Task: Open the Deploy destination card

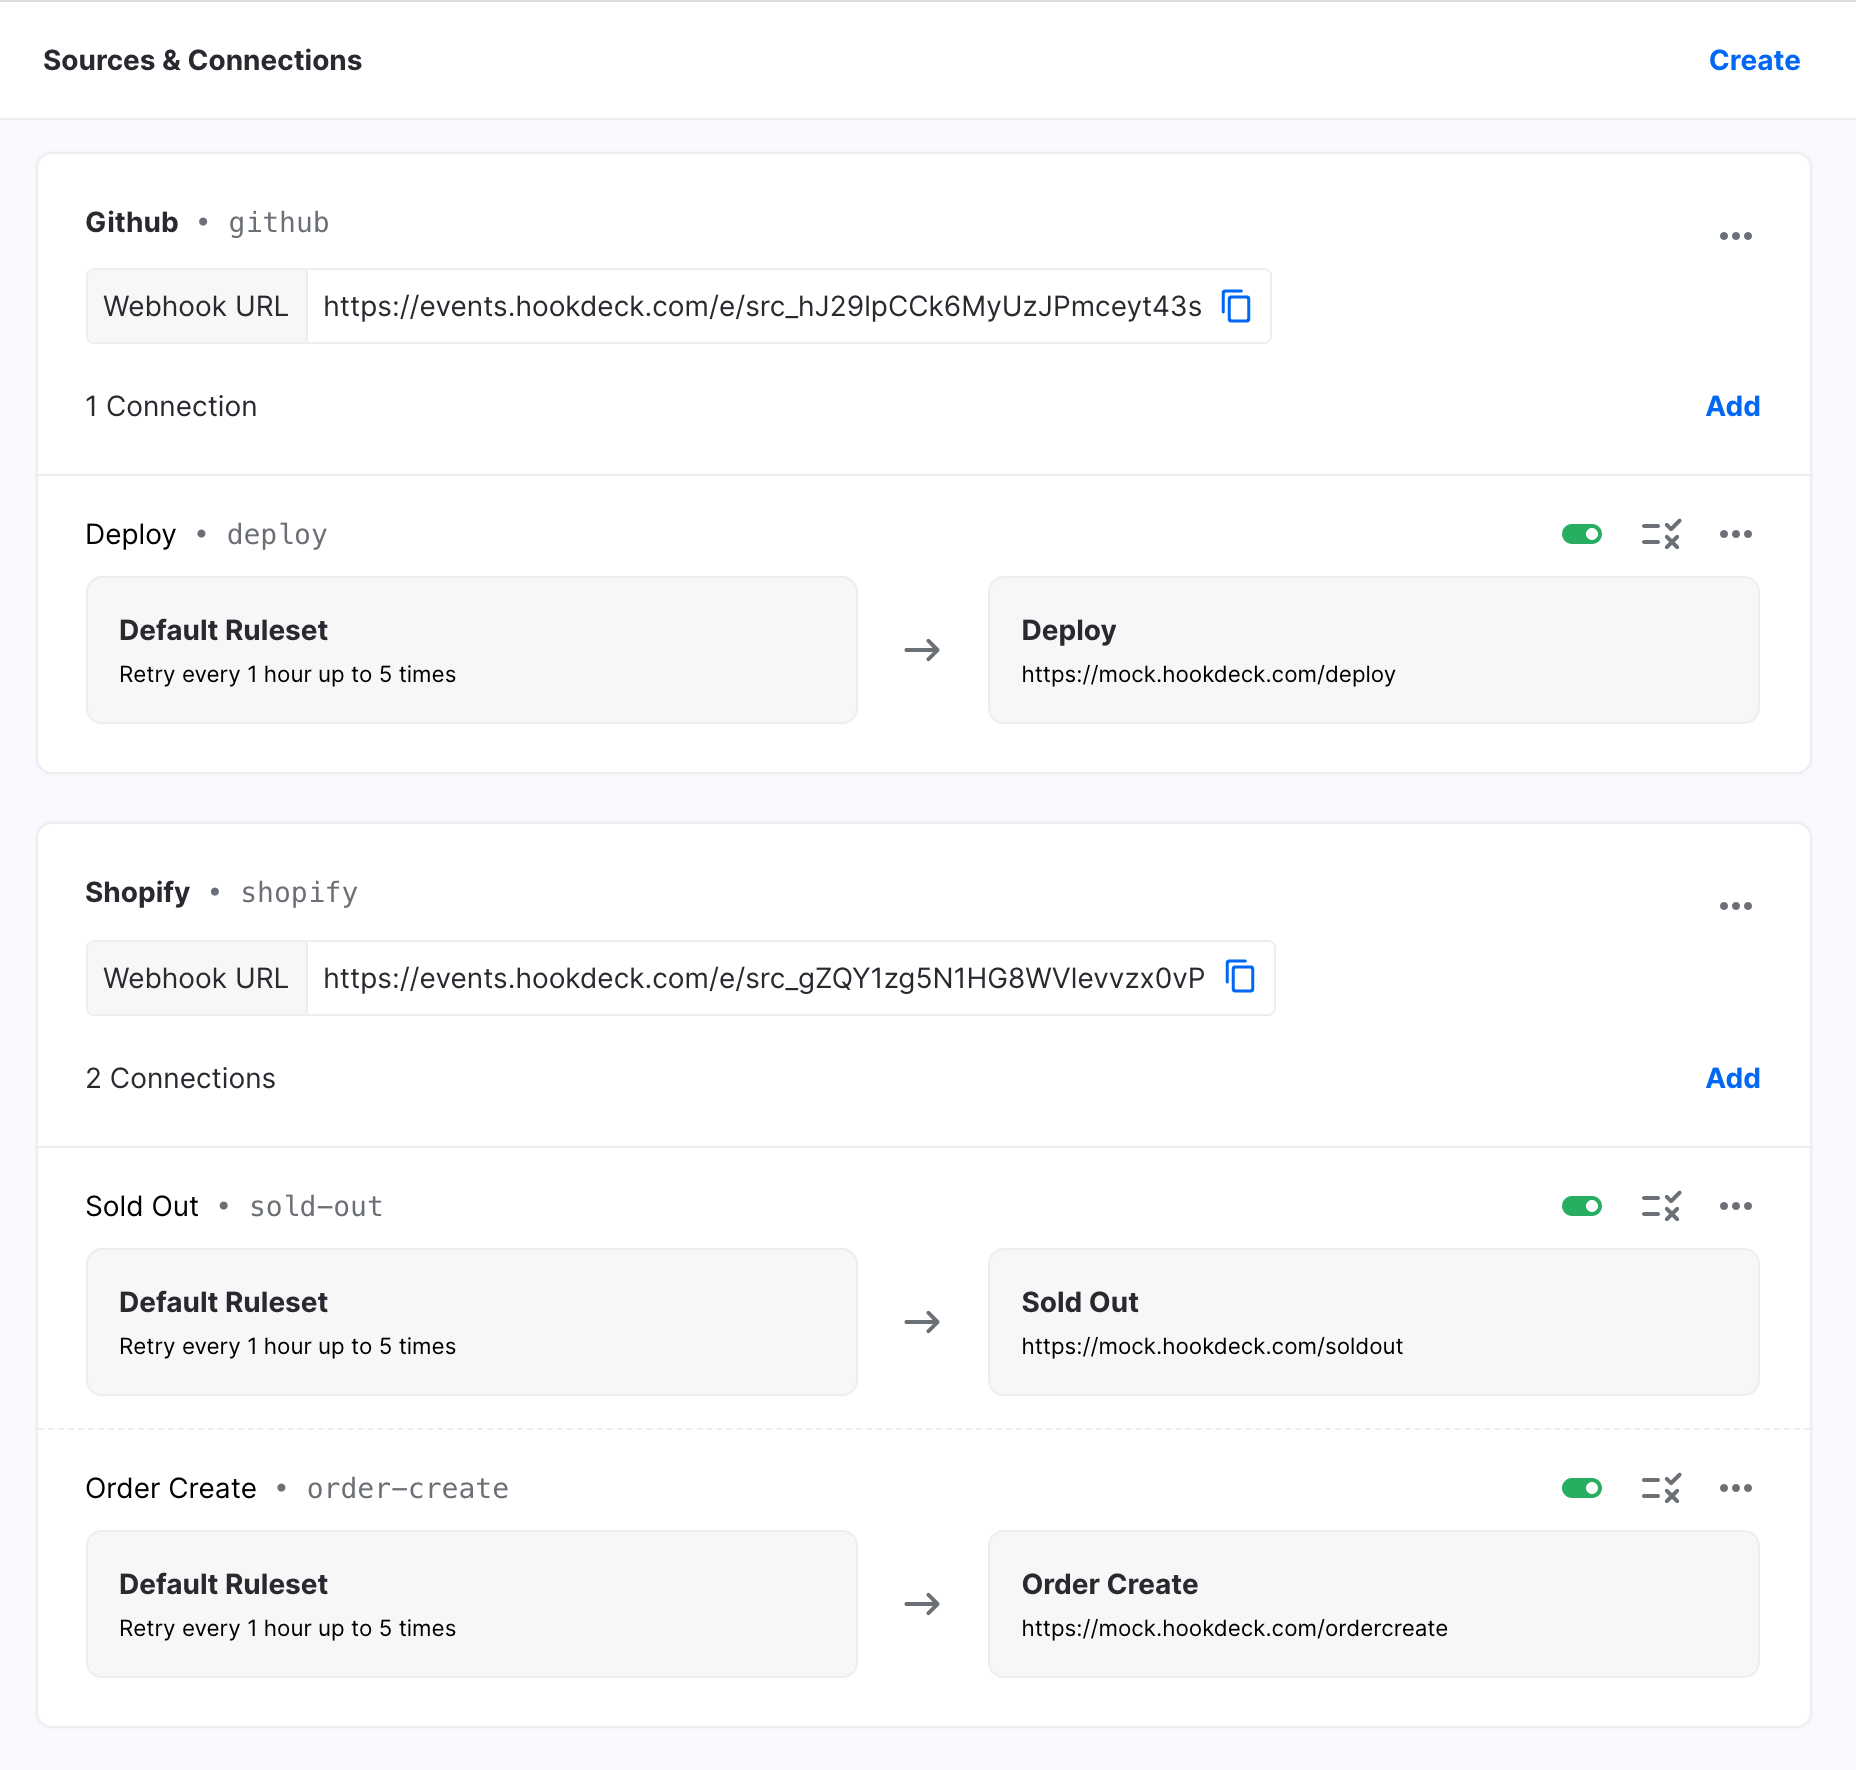Action: (x=1373, y=650)
